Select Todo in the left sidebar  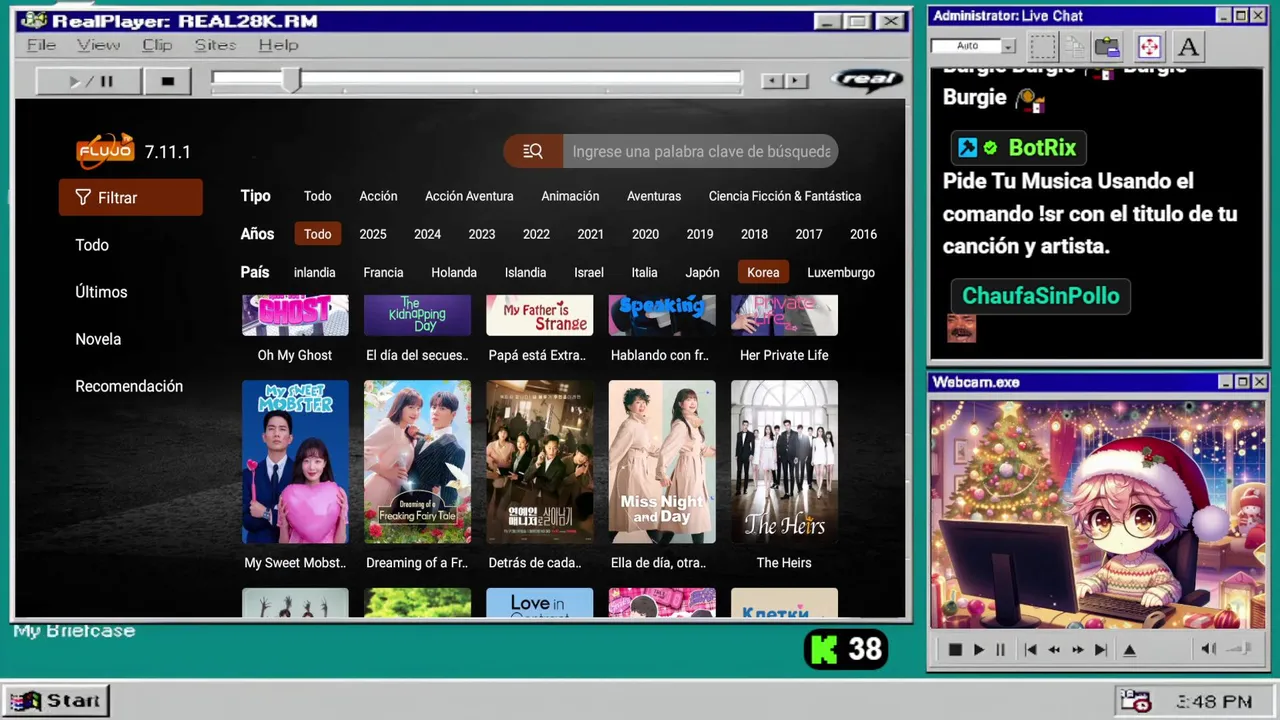point(92,245)
